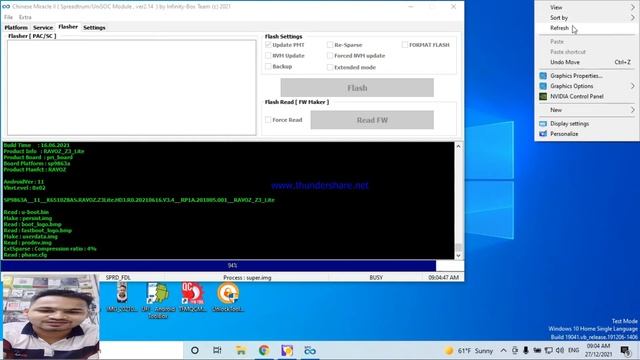Open the Settings tab
The image size is (640, 360).
(94, 27)
